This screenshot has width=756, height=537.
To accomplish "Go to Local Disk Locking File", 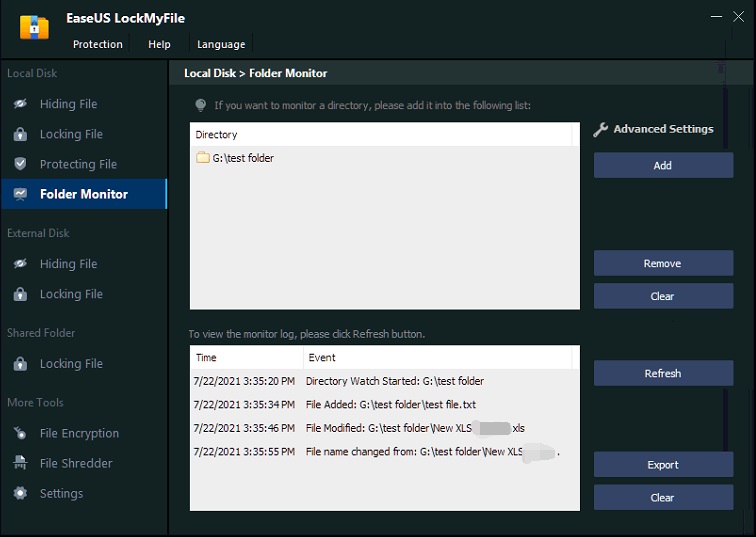I will [x=84, y=134].
